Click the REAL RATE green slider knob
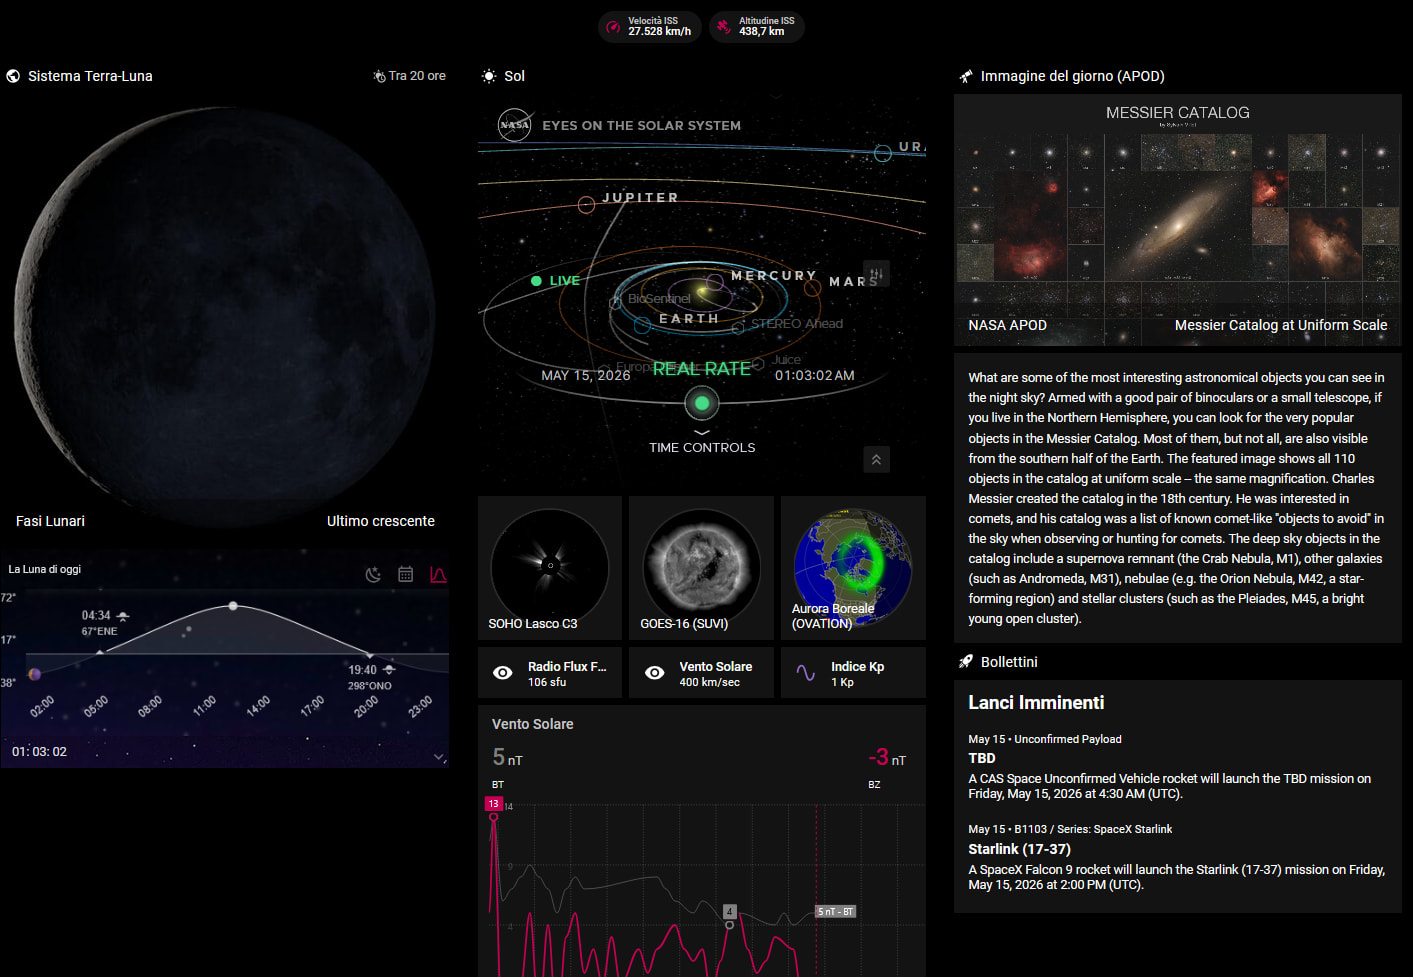Screen dimensions: 1413x977 click(702, 403)
